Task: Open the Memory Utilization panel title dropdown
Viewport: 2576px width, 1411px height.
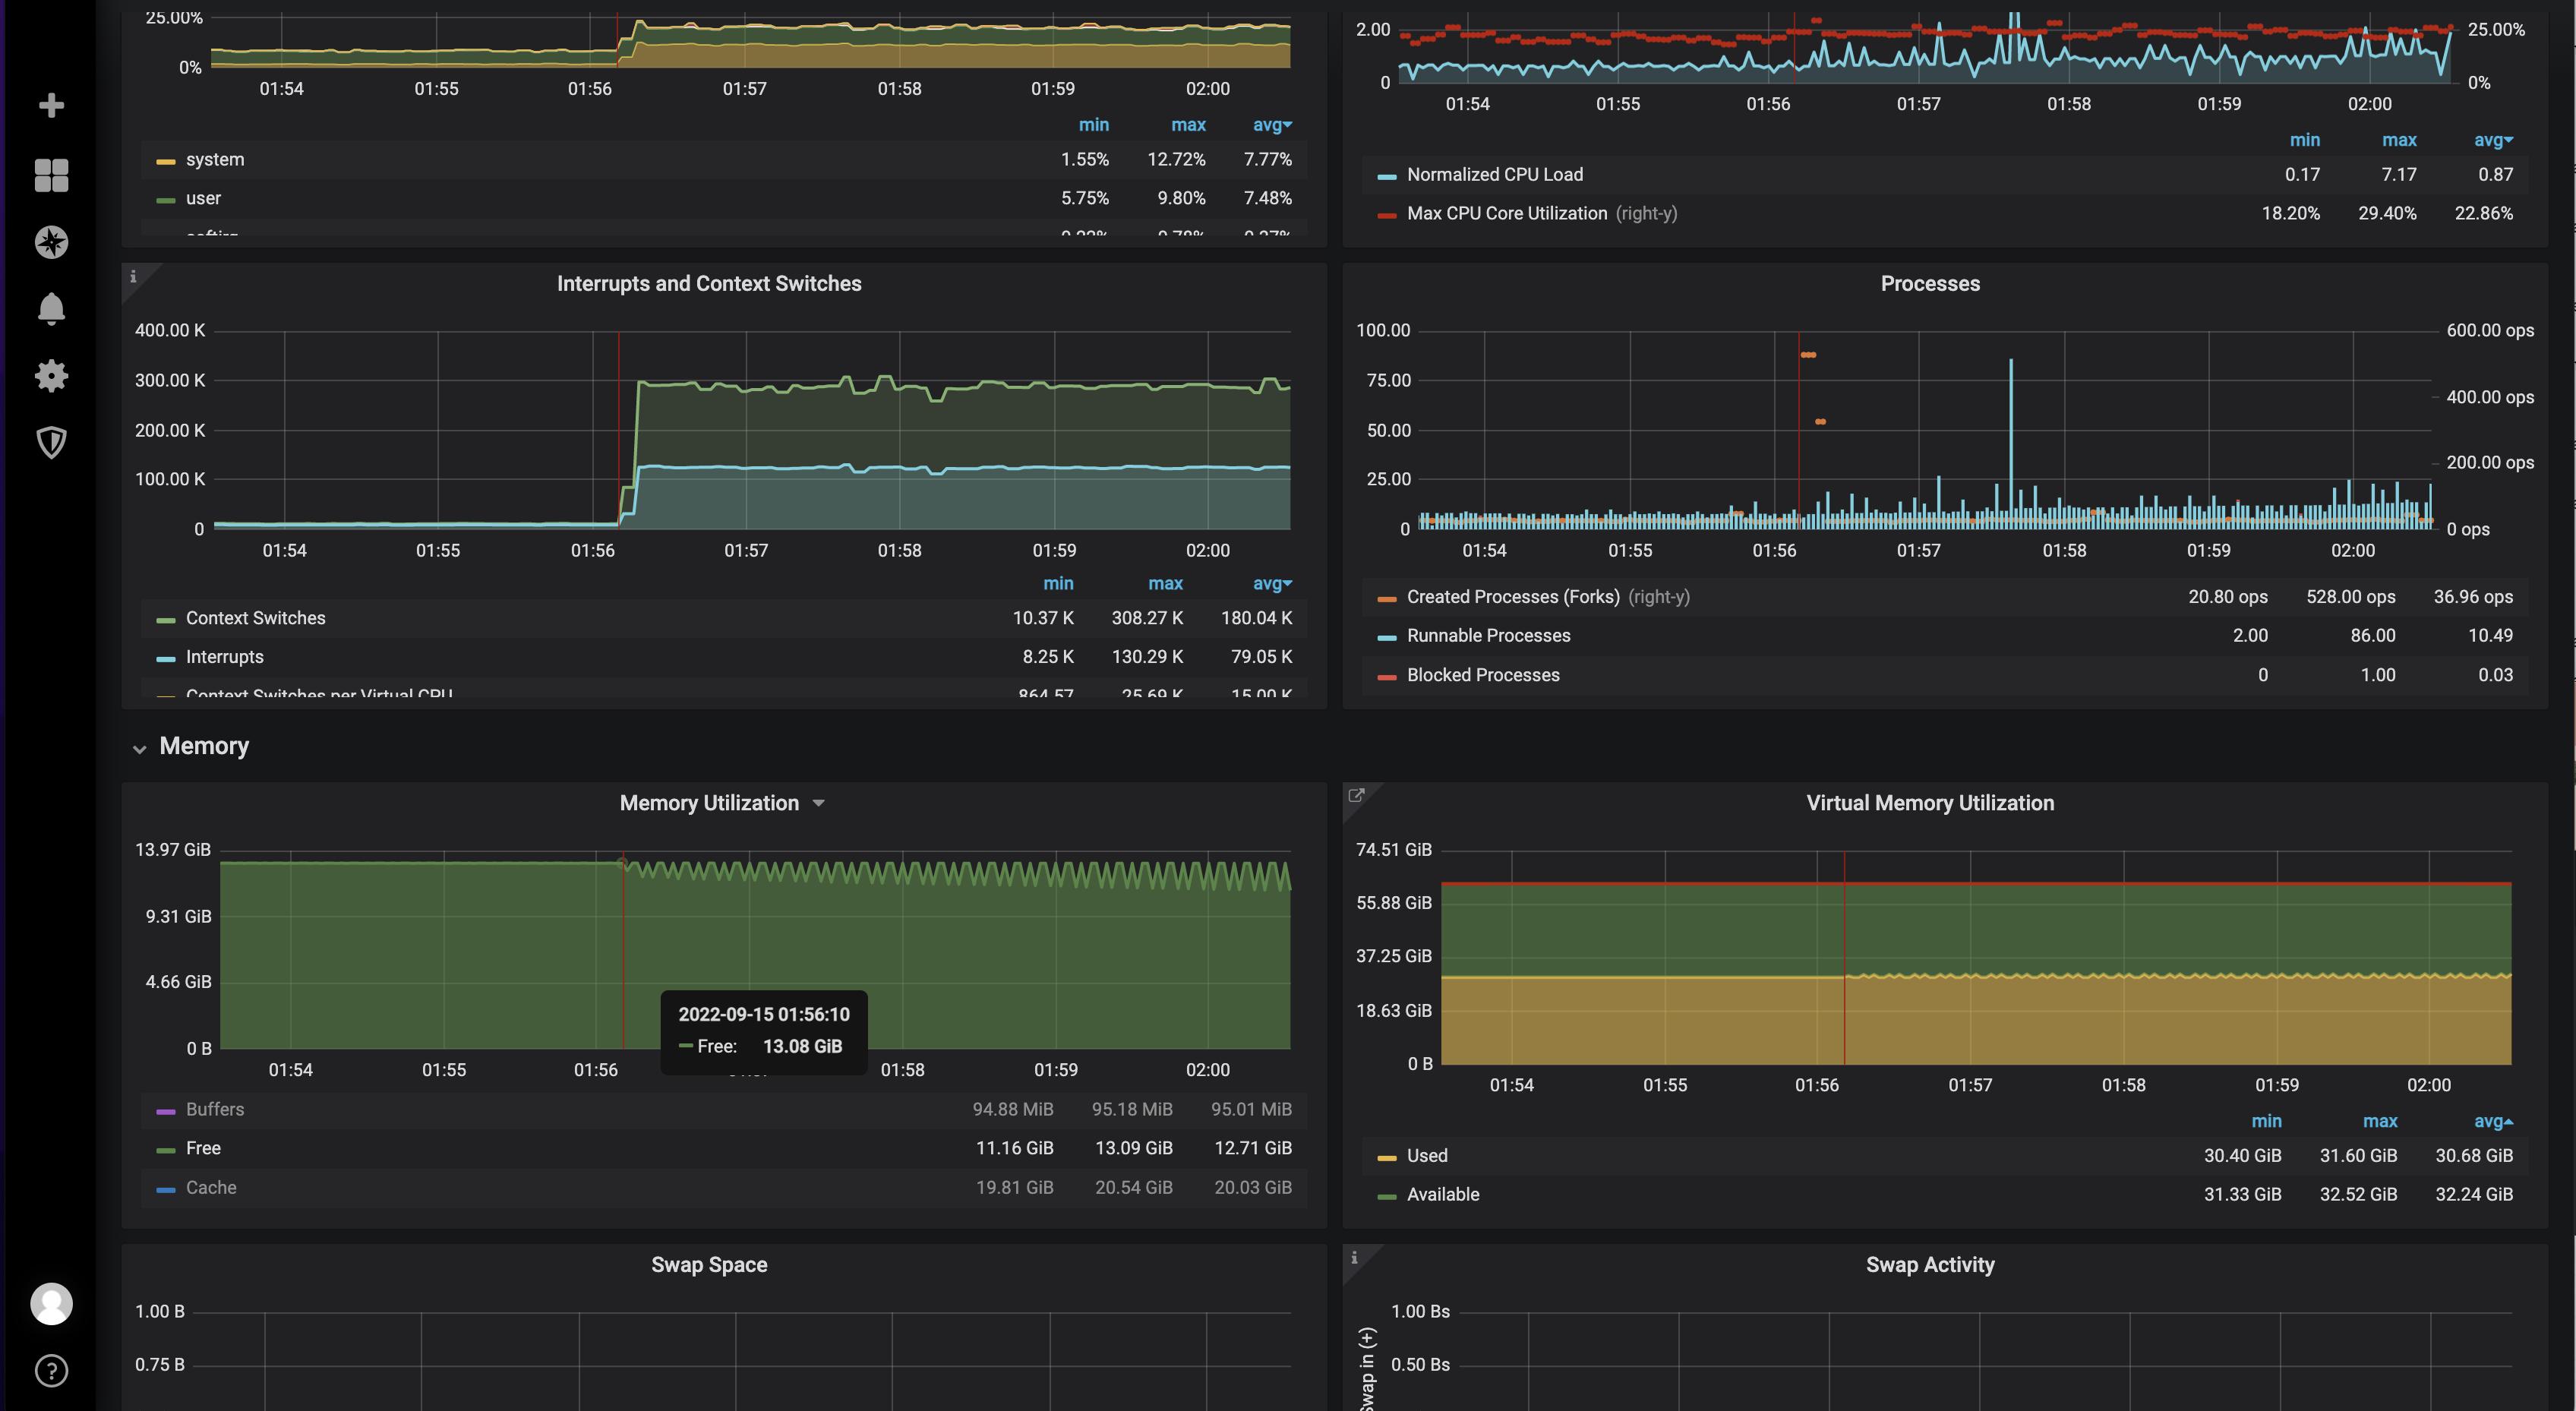Action: (819, 803)
